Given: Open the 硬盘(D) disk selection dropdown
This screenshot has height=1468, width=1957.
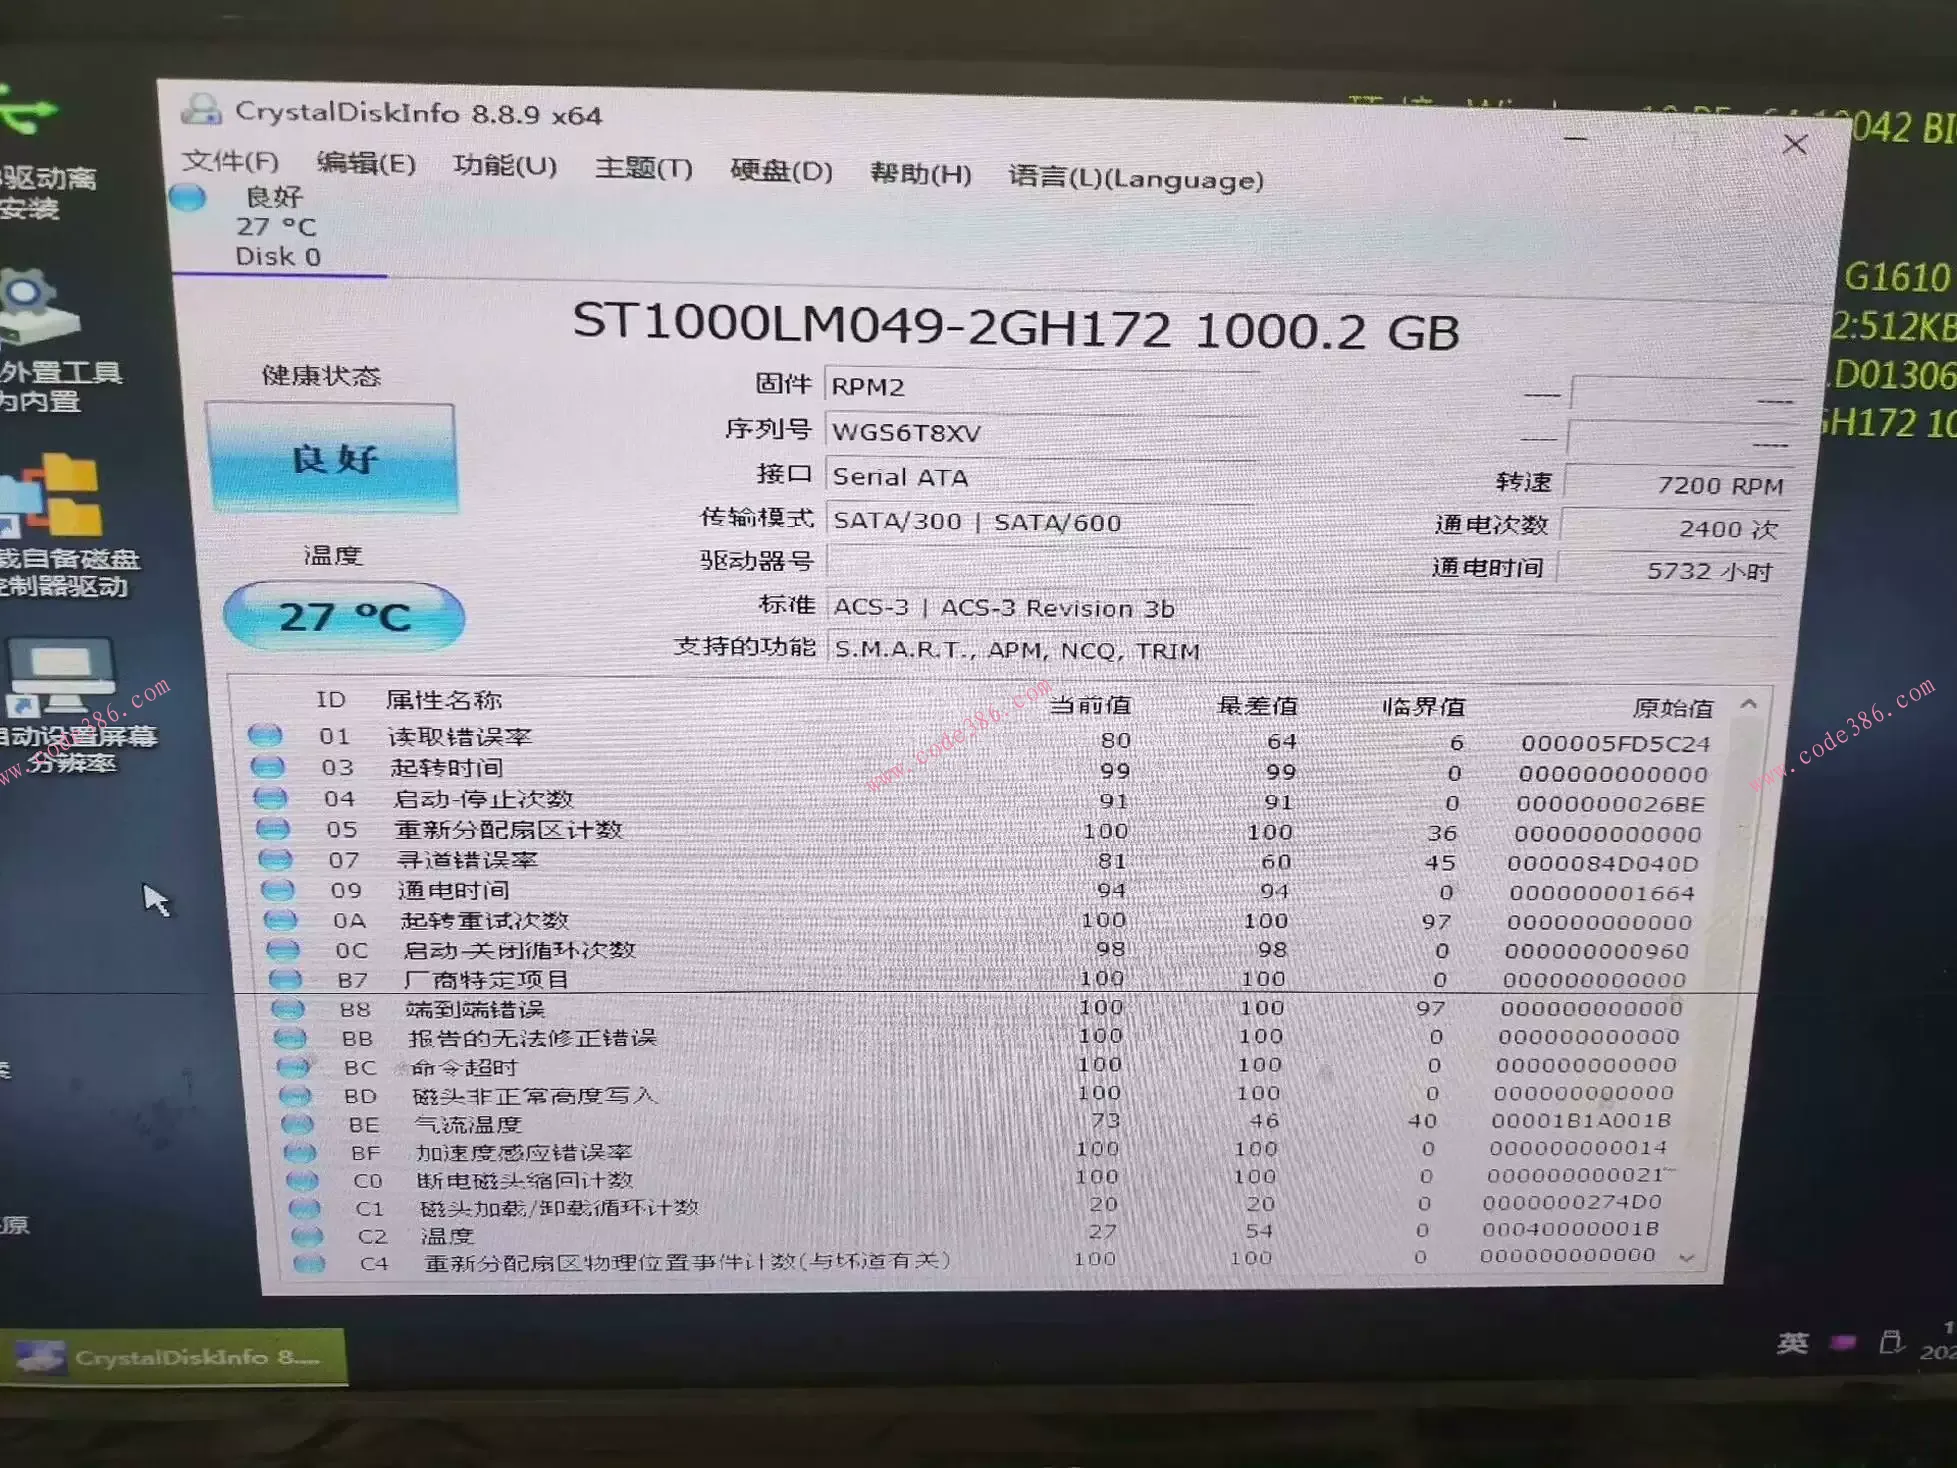Looking at the screenshot, I should tap(779, 172).
